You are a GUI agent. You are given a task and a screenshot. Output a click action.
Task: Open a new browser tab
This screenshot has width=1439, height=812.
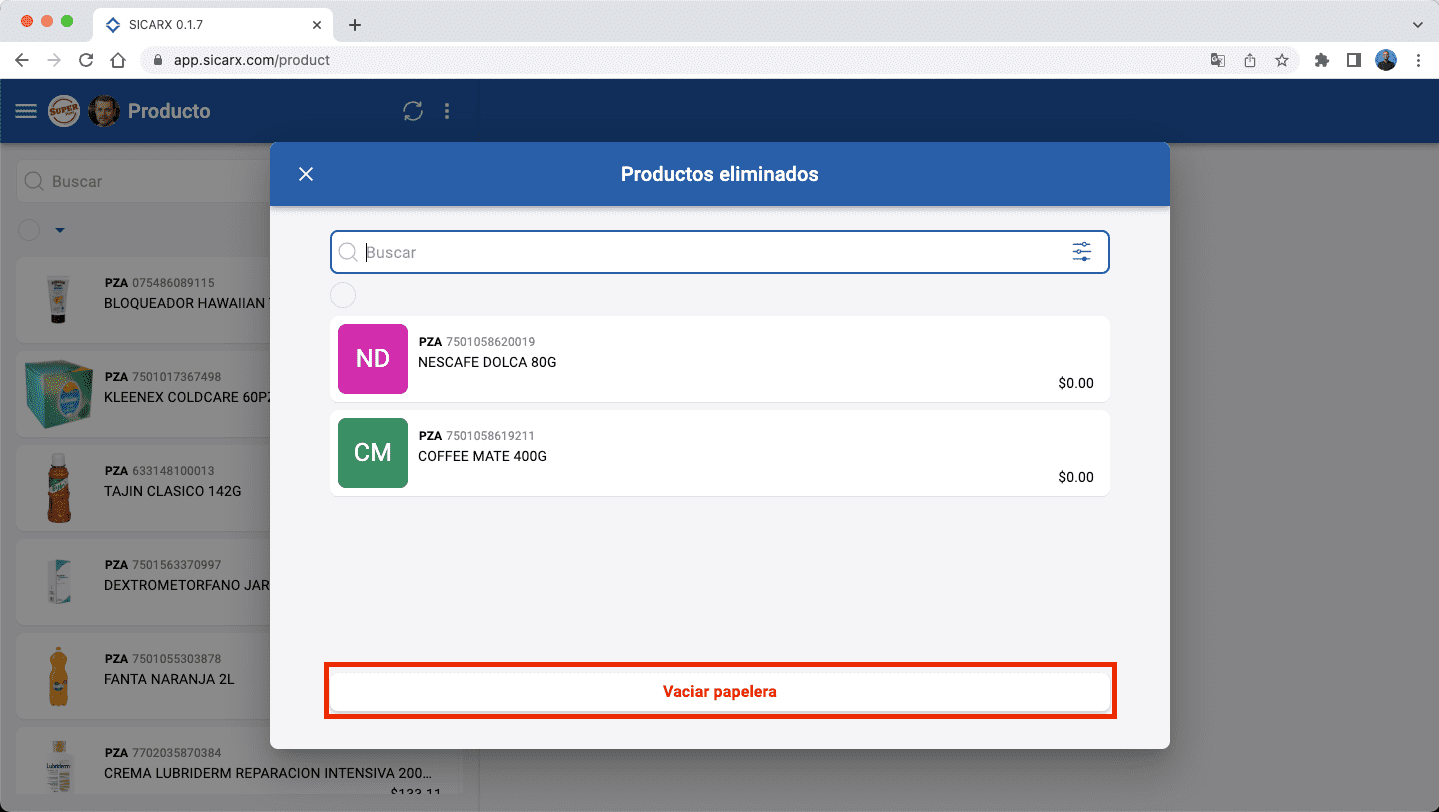pos(355,25)
